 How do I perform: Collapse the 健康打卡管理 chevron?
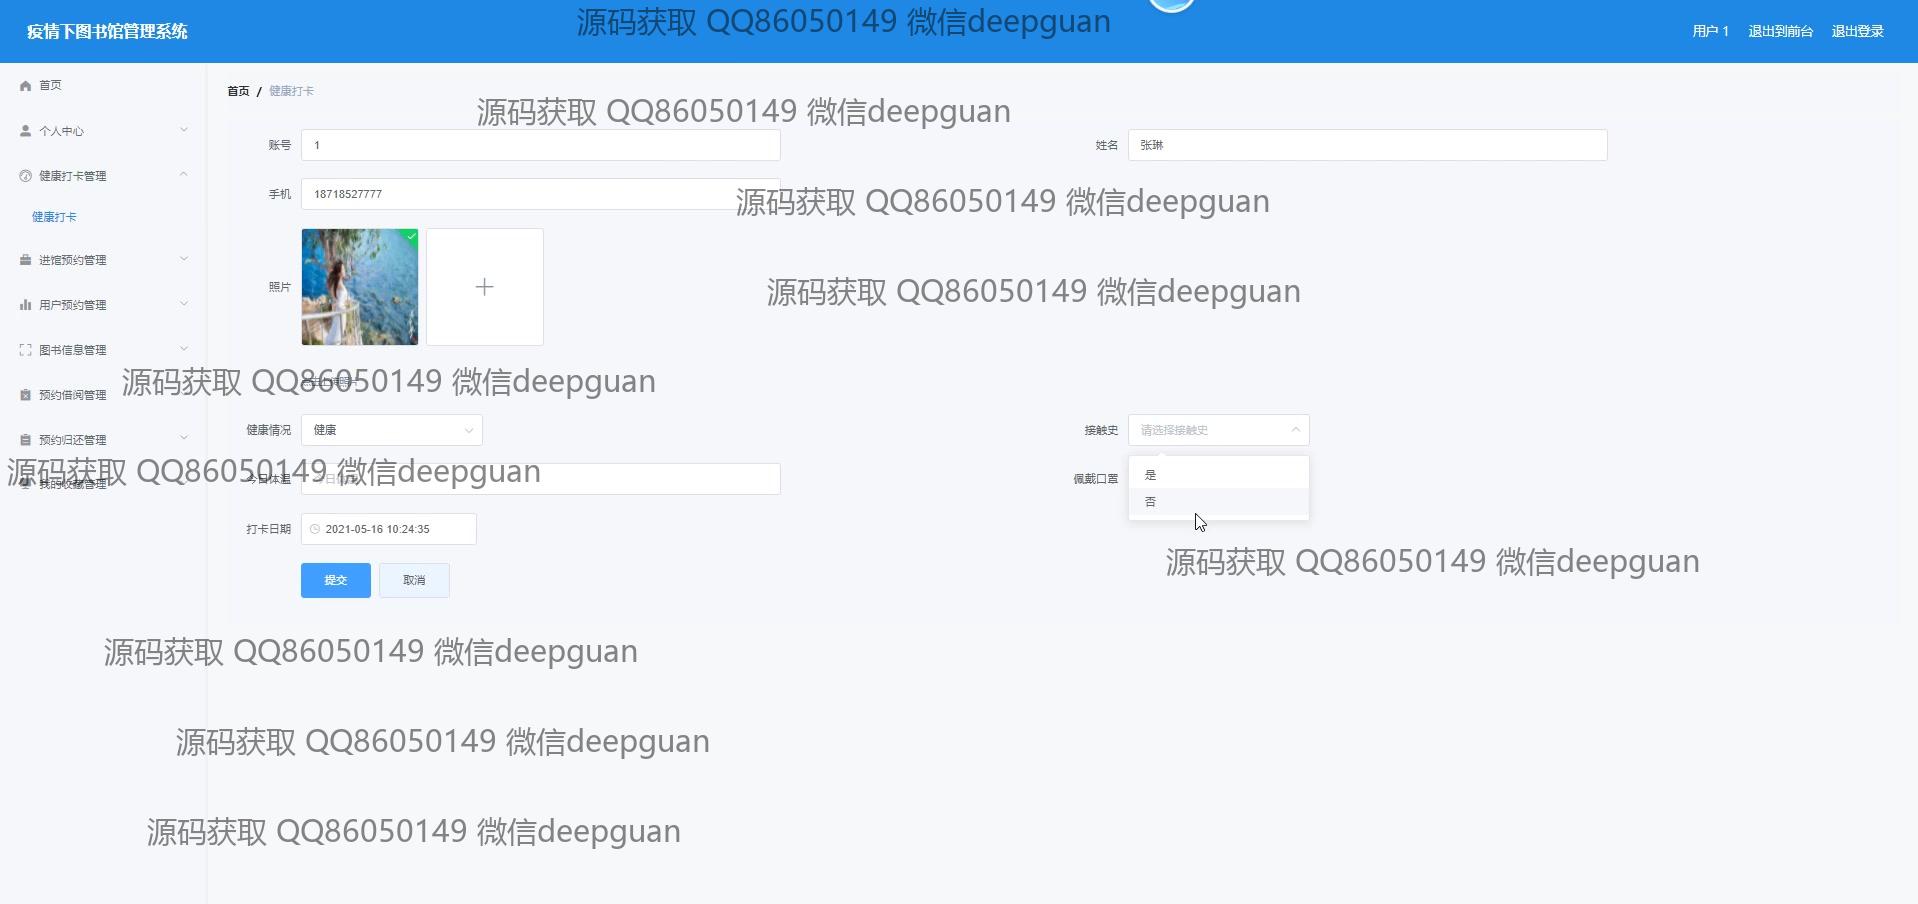pyautogui.click(x=184, y=175)
